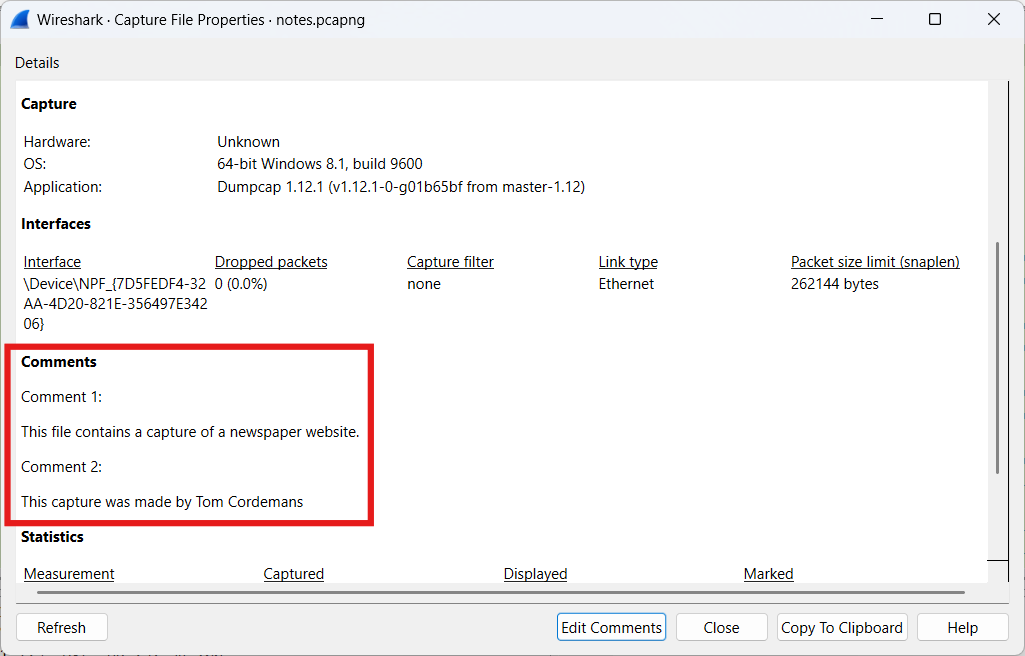The height and width of the screenshot is (656, 1025).
Task: Copy the capture details to clipboard
Action: (841, 627)
